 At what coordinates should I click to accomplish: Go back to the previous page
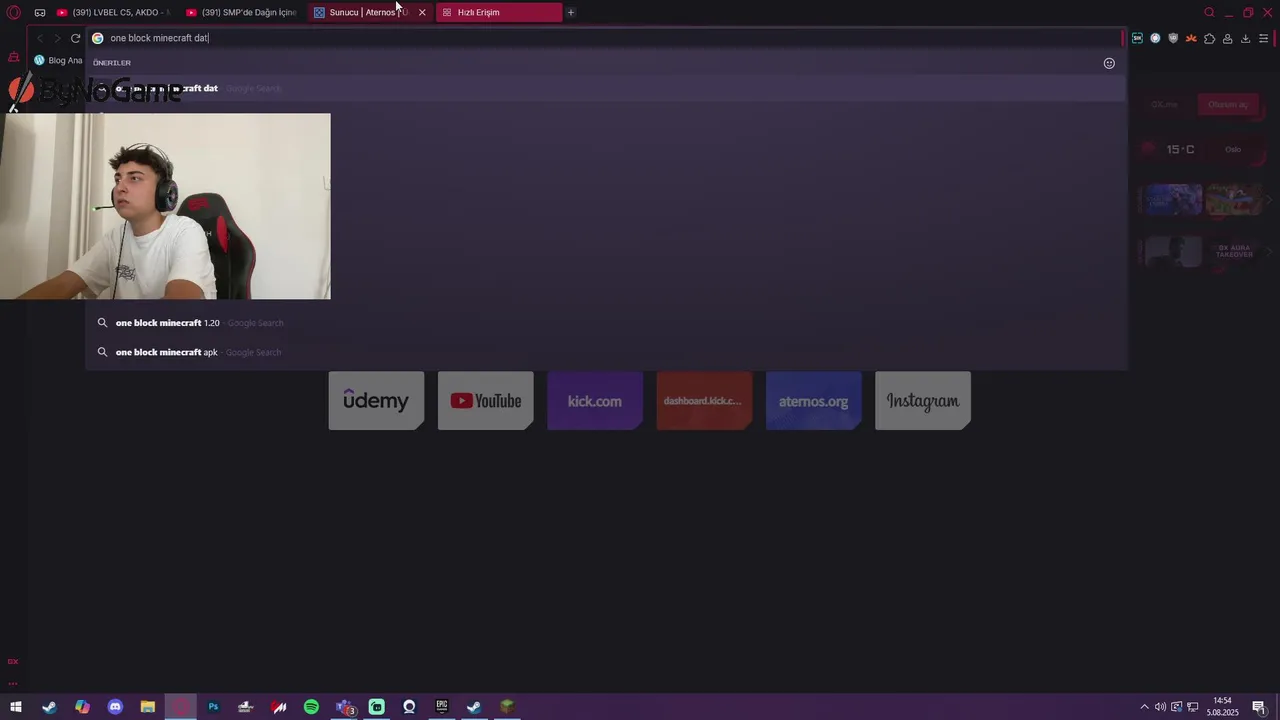[x=40, y=38]
